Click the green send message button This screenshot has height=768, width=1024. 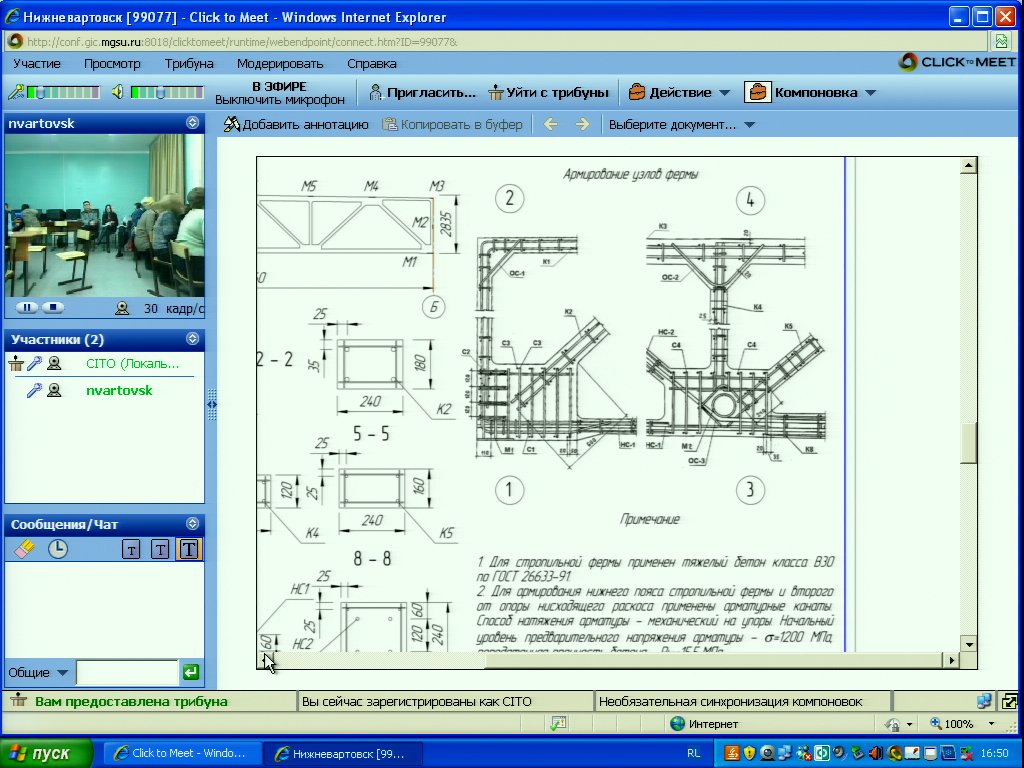[x=191, y=672]
